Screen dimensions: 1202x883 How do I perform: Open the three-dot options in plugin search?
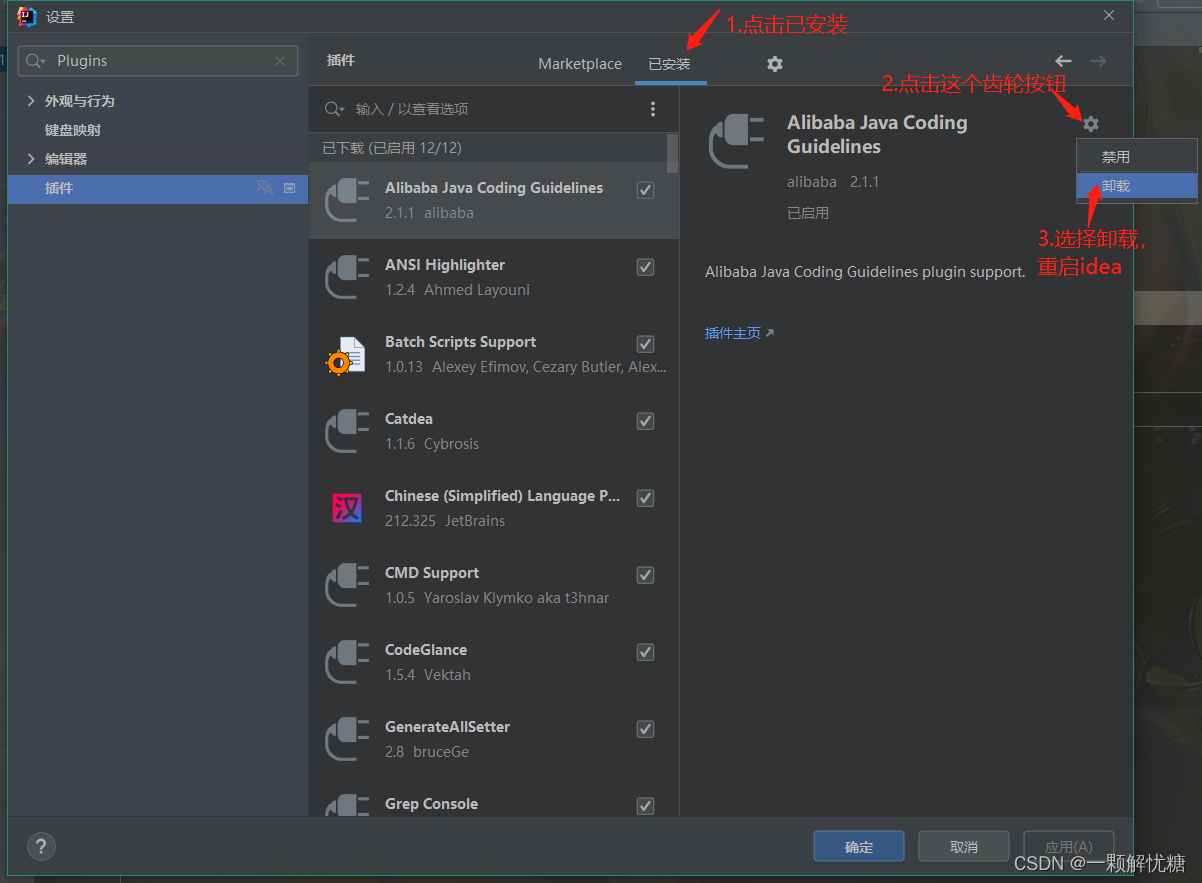653,109
